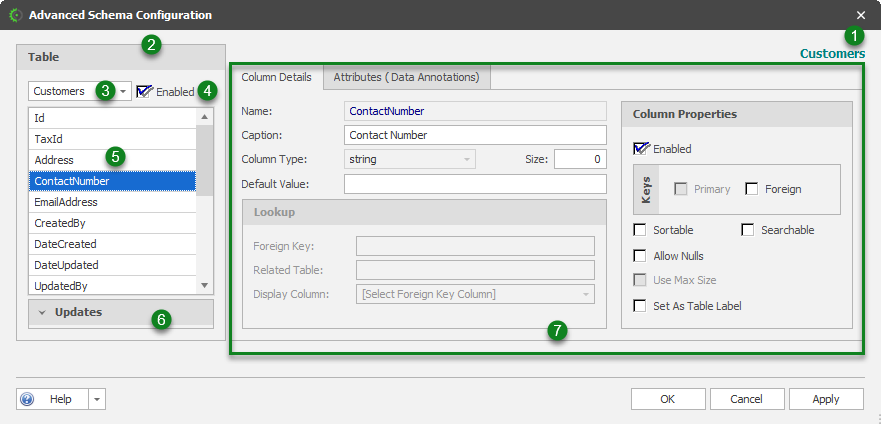Enable Allow Nulls for column

pyautogui.click(x=640, y=256)
